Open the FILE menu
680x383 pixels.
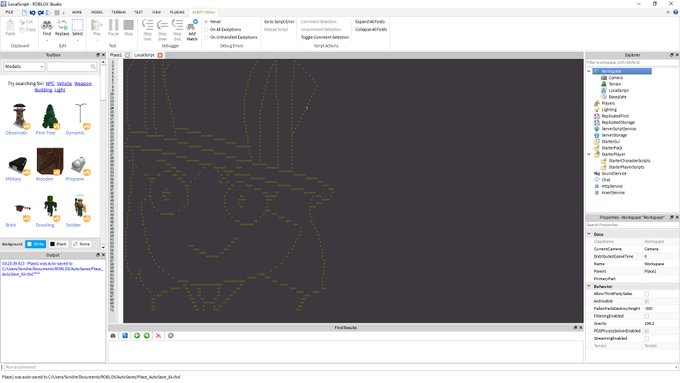(9, 12)
